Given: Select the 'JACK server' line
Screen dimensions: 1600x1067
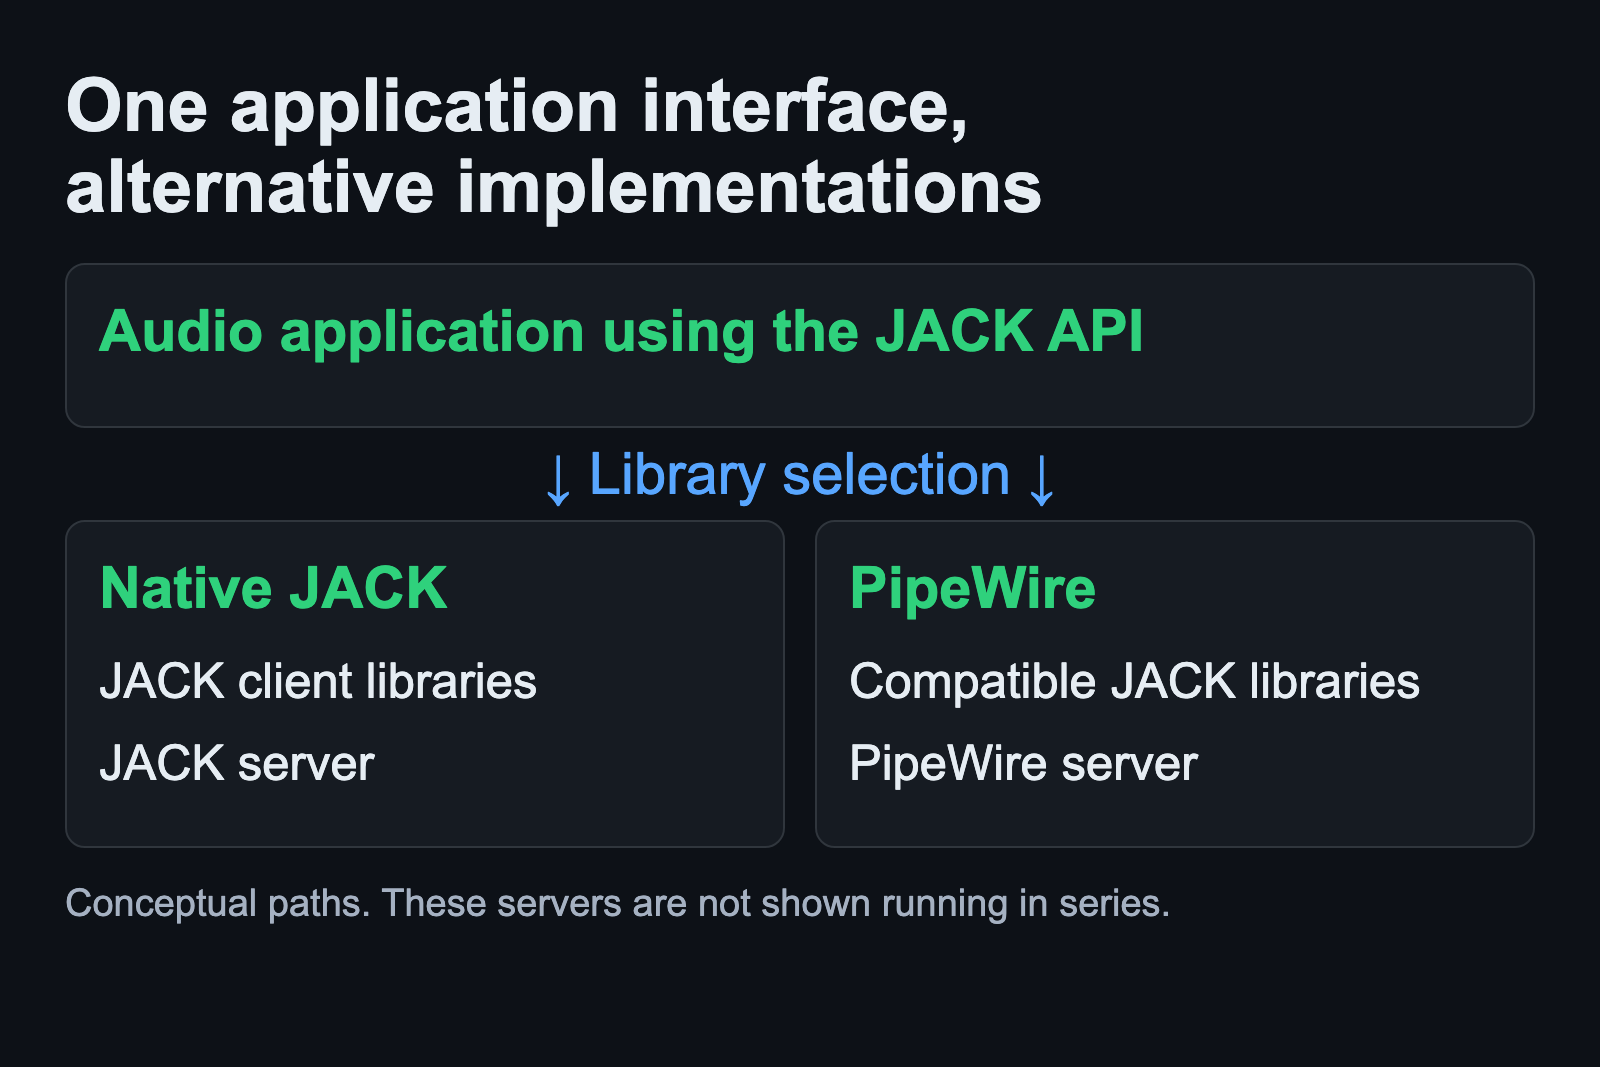Looking at the screenshot, I should point(237,764).
